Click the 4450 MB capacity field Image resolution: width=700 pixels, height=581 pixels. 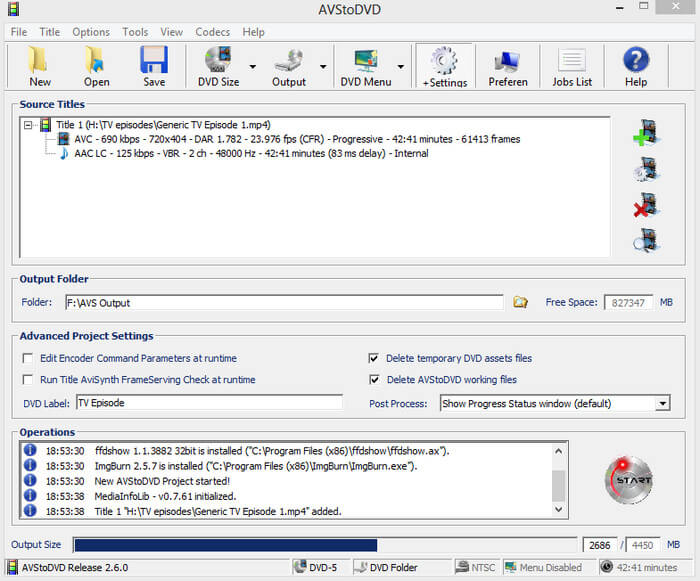[x=642, y=545]
